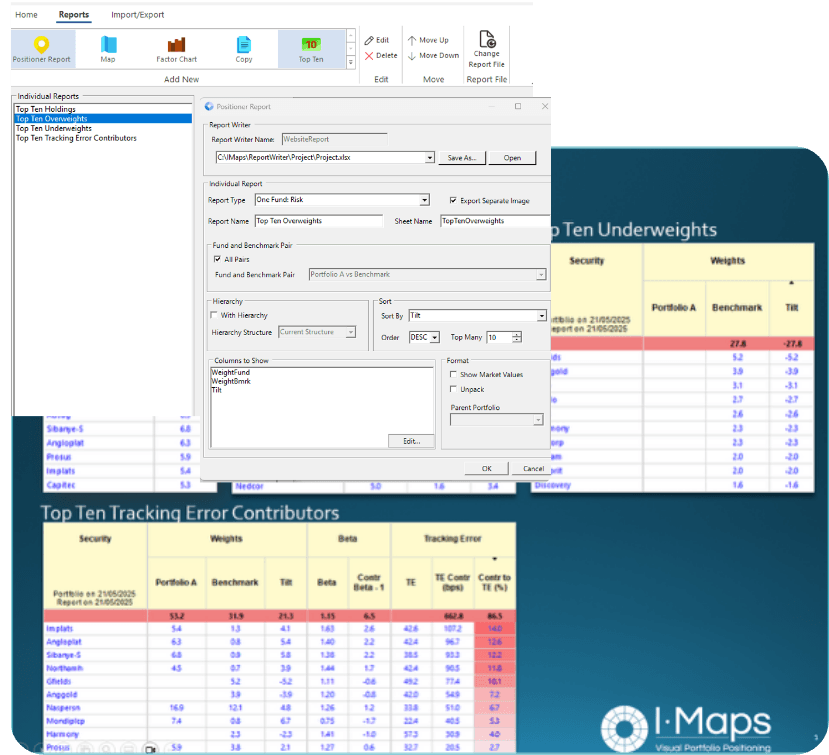Screen dimensions: 829x755
Task: Open the Sort By dropdown
Action: tap(542, 316)
